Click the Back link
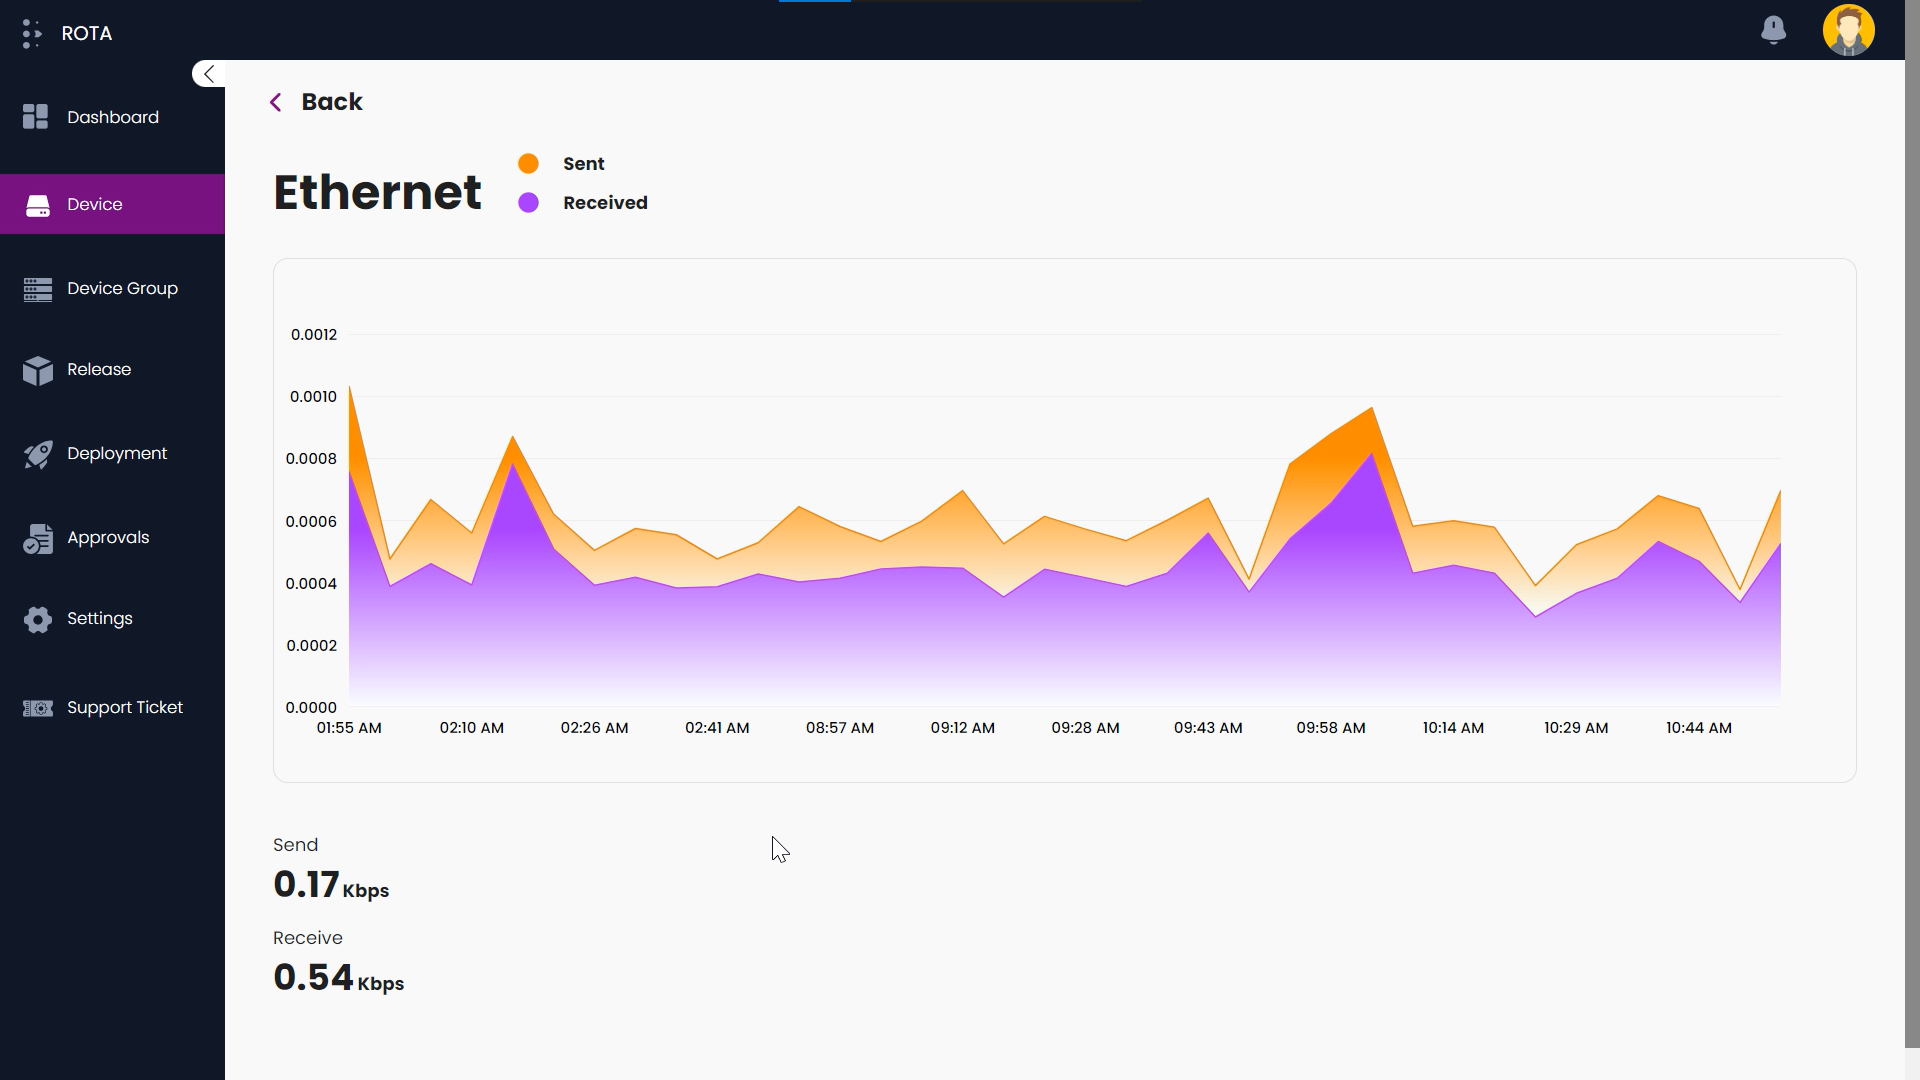The width and height of the screenshot is (1920, 1080). pyautogui.click(x=332, y=101)
